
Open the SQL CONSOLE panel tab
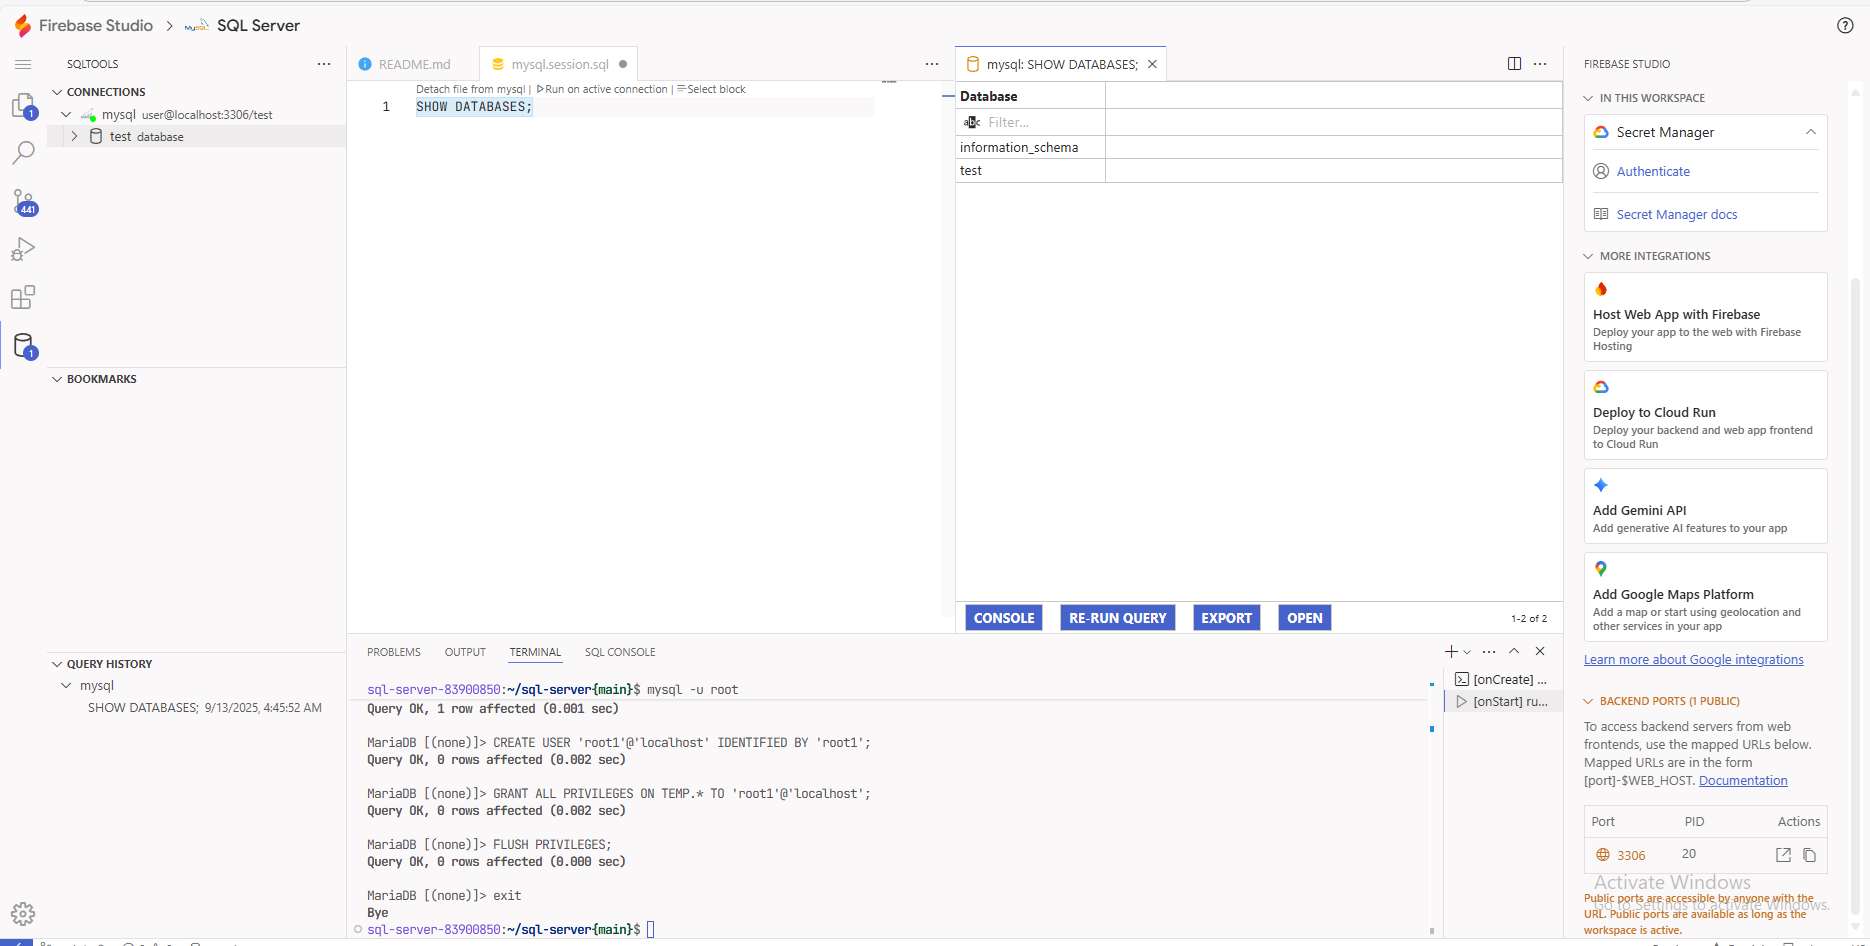(x=620, y=652)
